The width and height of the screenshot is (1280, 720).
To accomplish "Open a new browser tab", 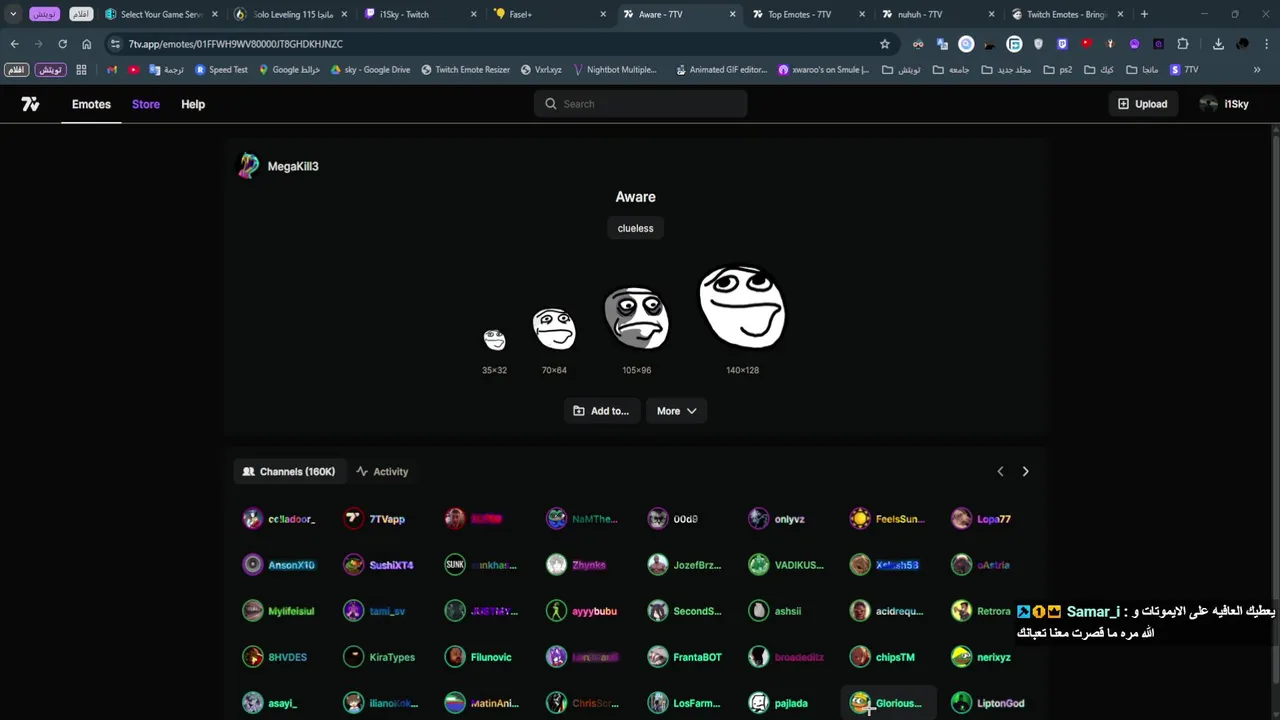I will [x=1144, y=14].
